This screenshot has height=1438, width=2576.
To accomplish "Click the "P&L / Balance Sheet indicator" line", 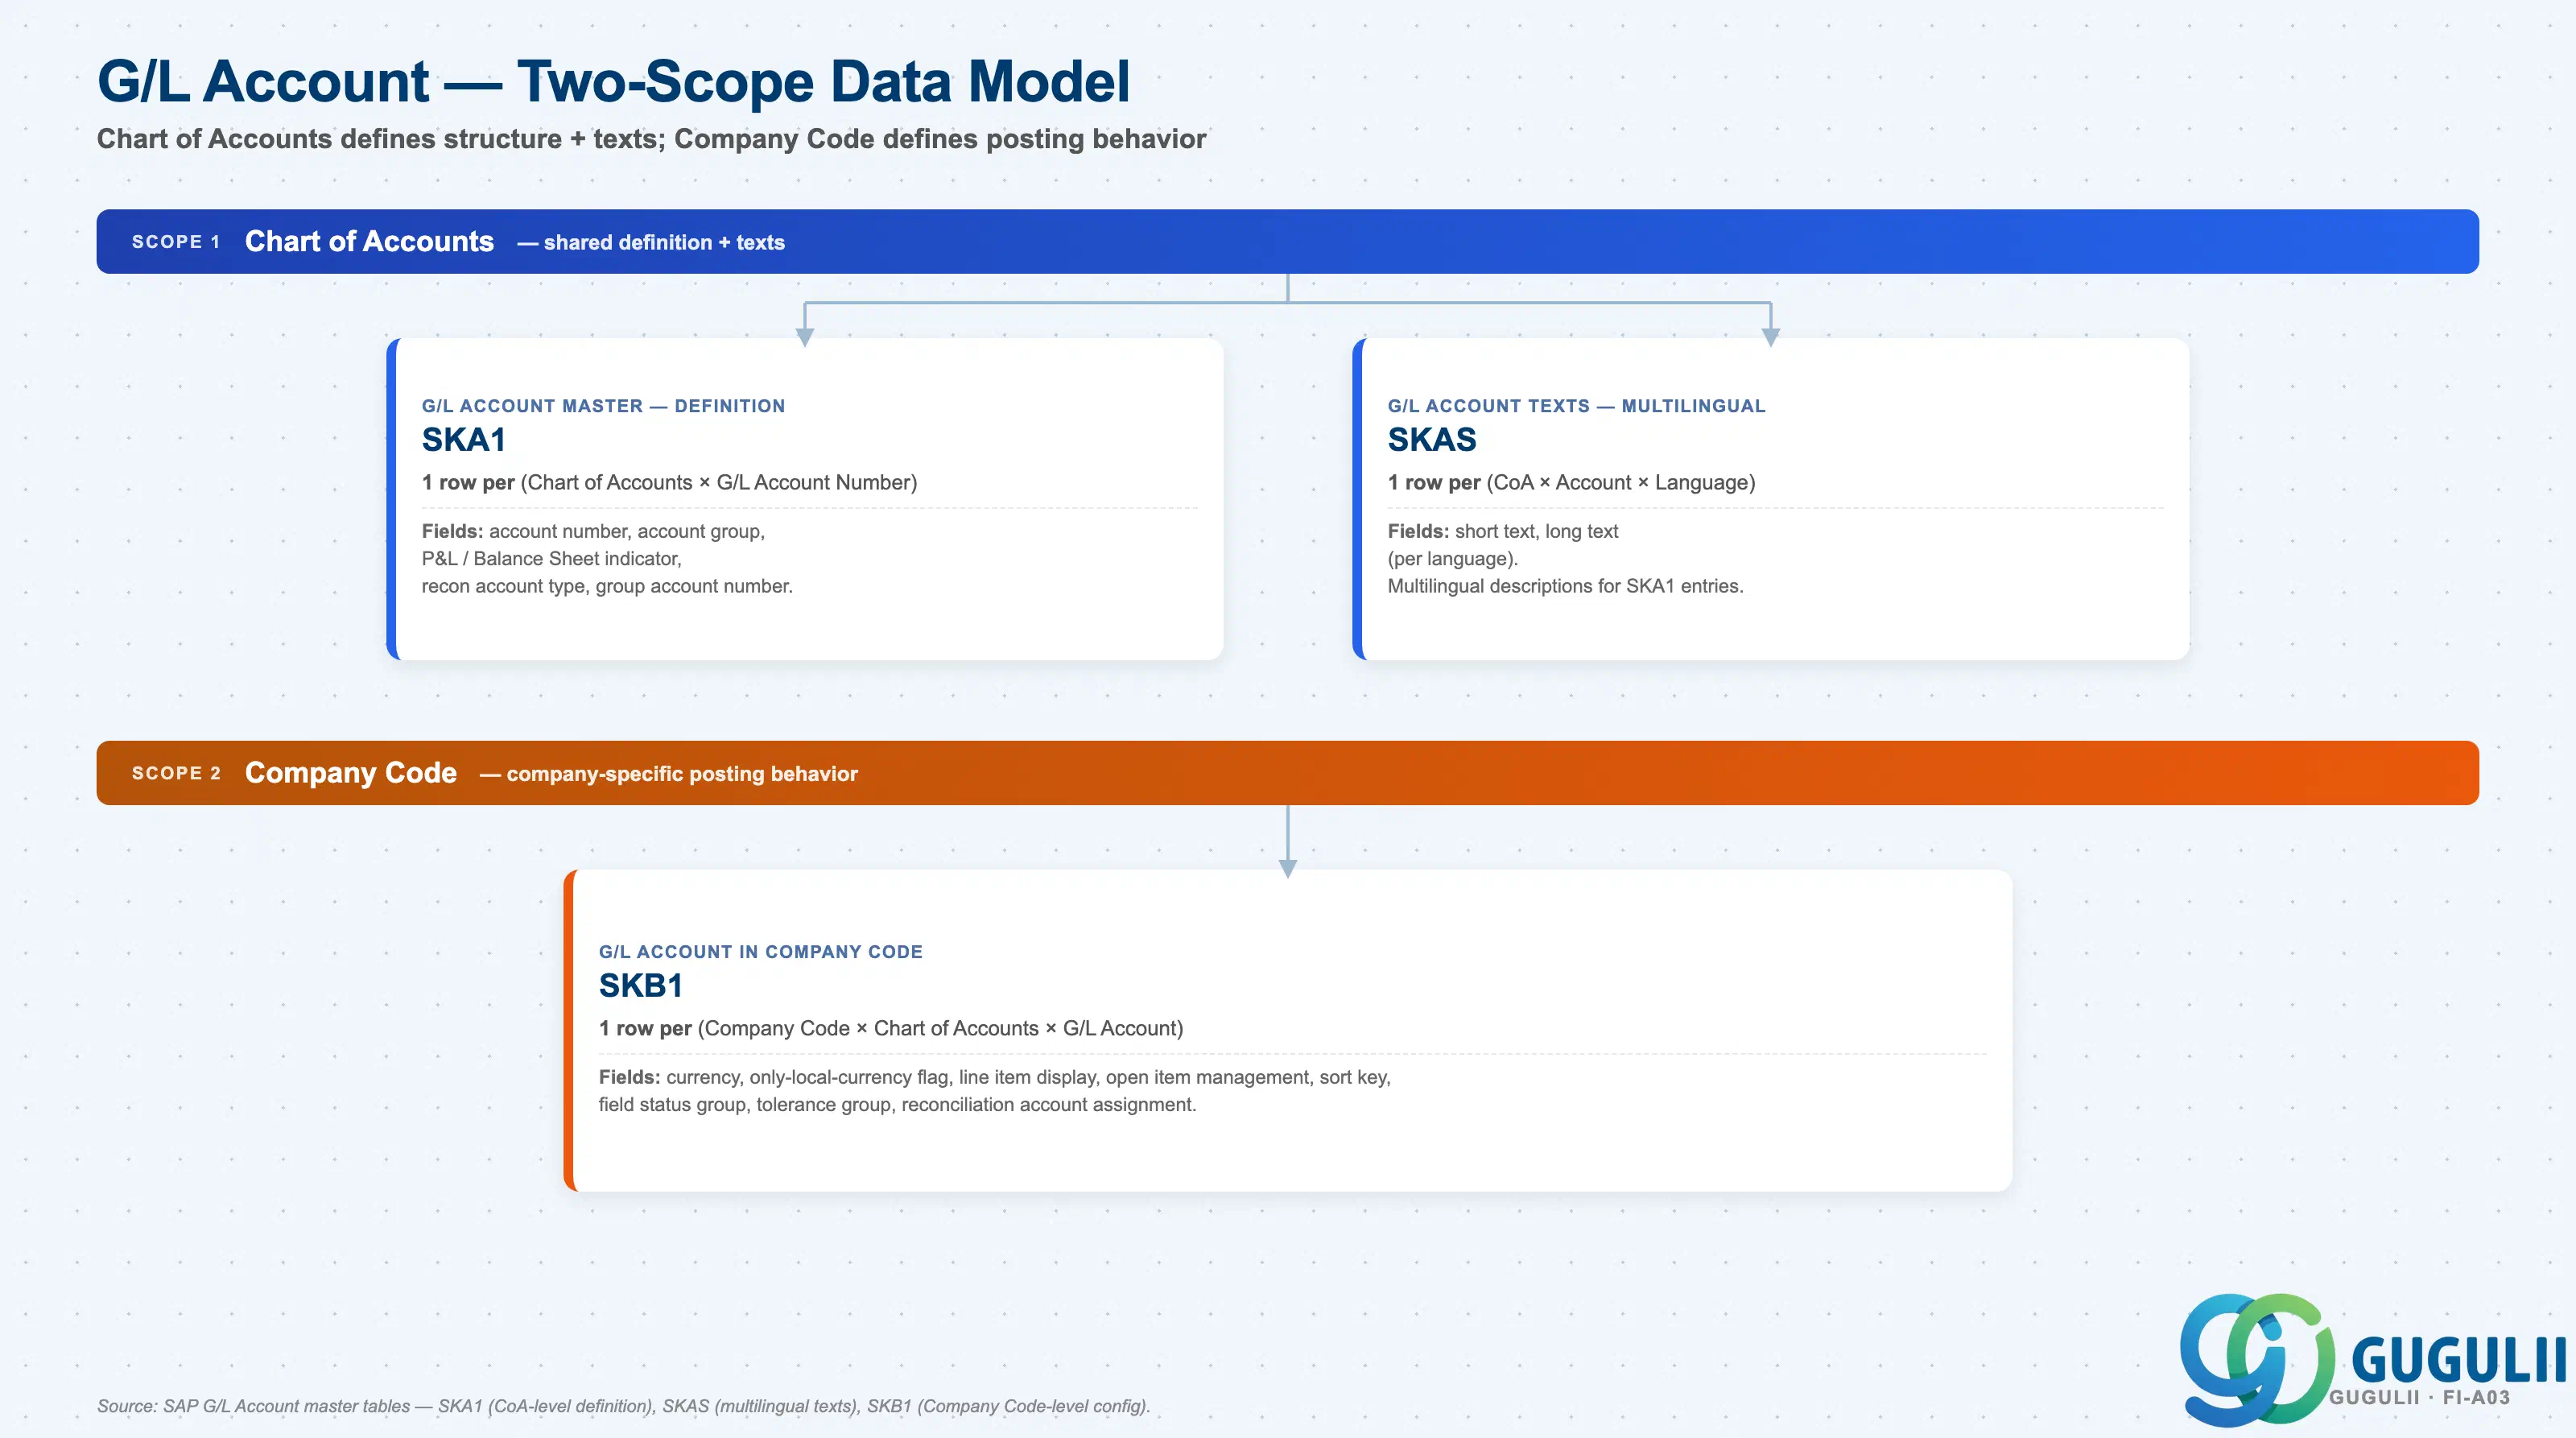I will (x=551, y=559).
